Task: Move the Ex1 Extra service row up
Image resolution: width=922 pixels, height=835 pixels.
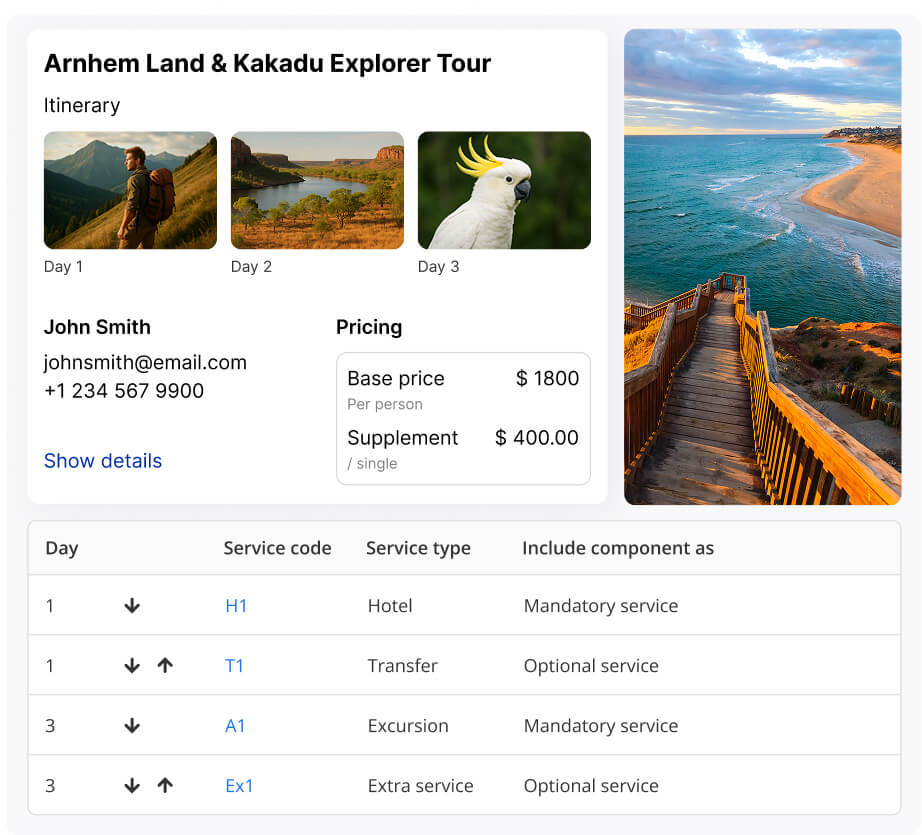Action: click(165, 785)
